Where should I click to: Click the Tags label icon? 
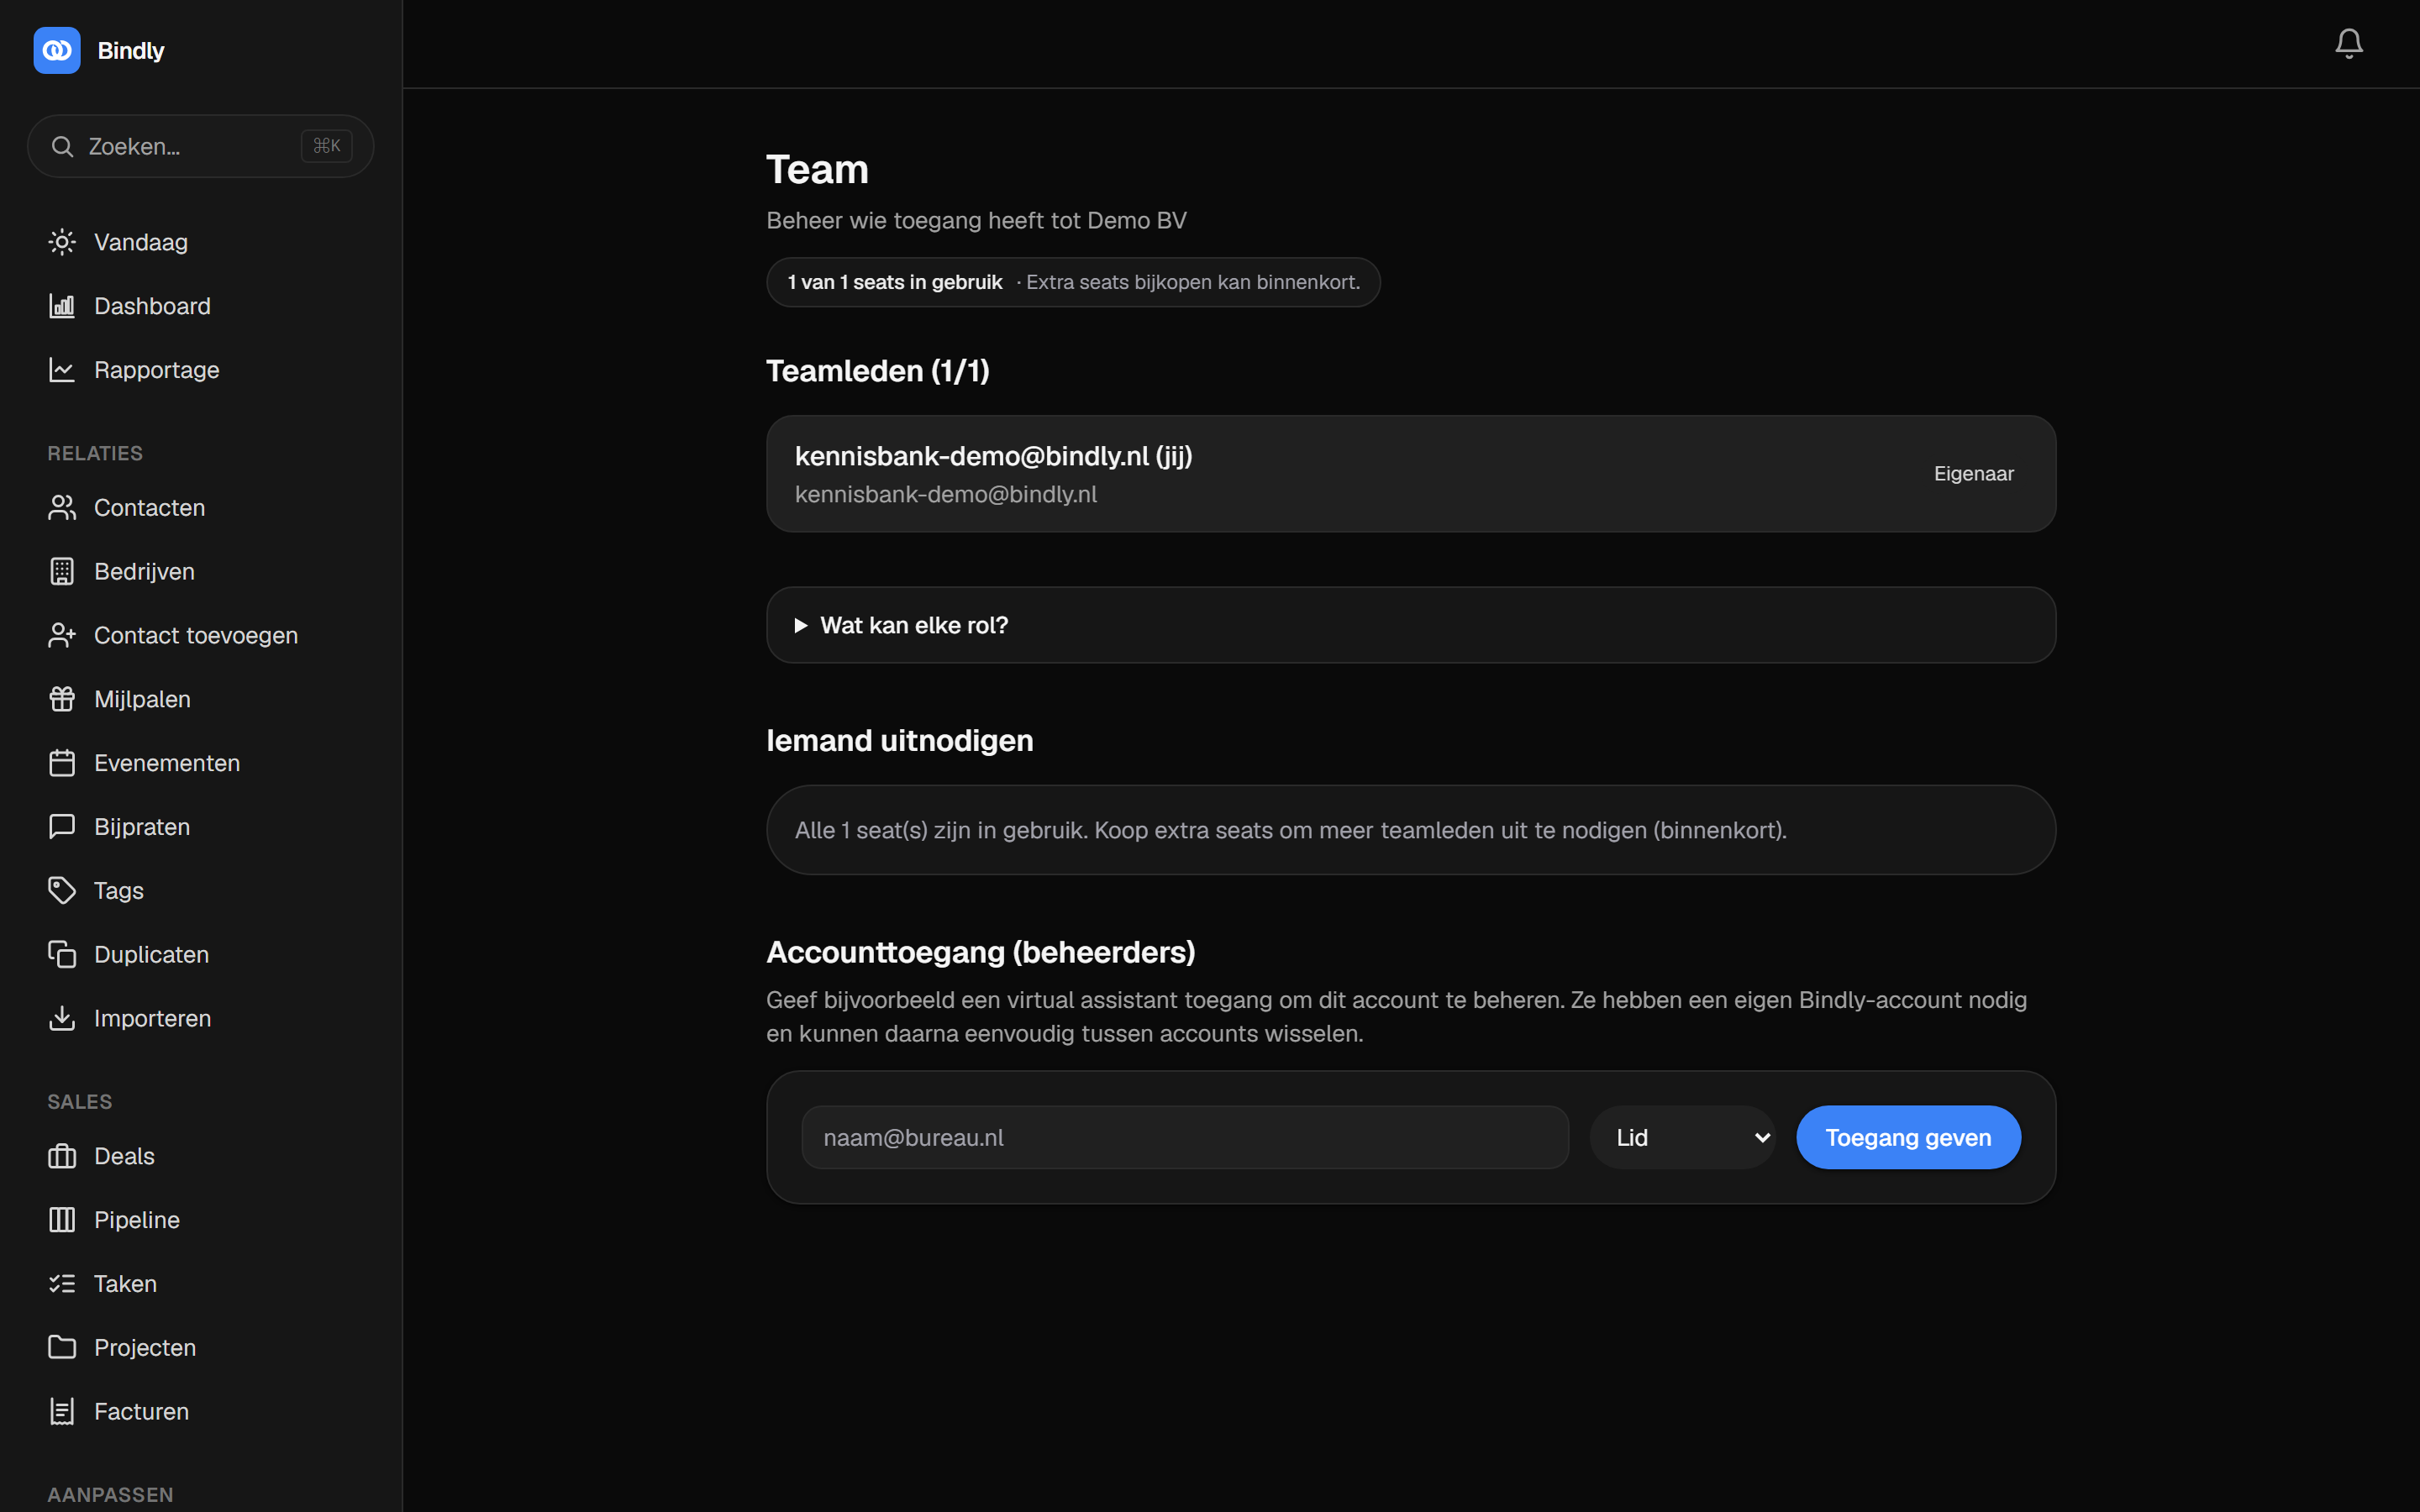click(62, 891)
